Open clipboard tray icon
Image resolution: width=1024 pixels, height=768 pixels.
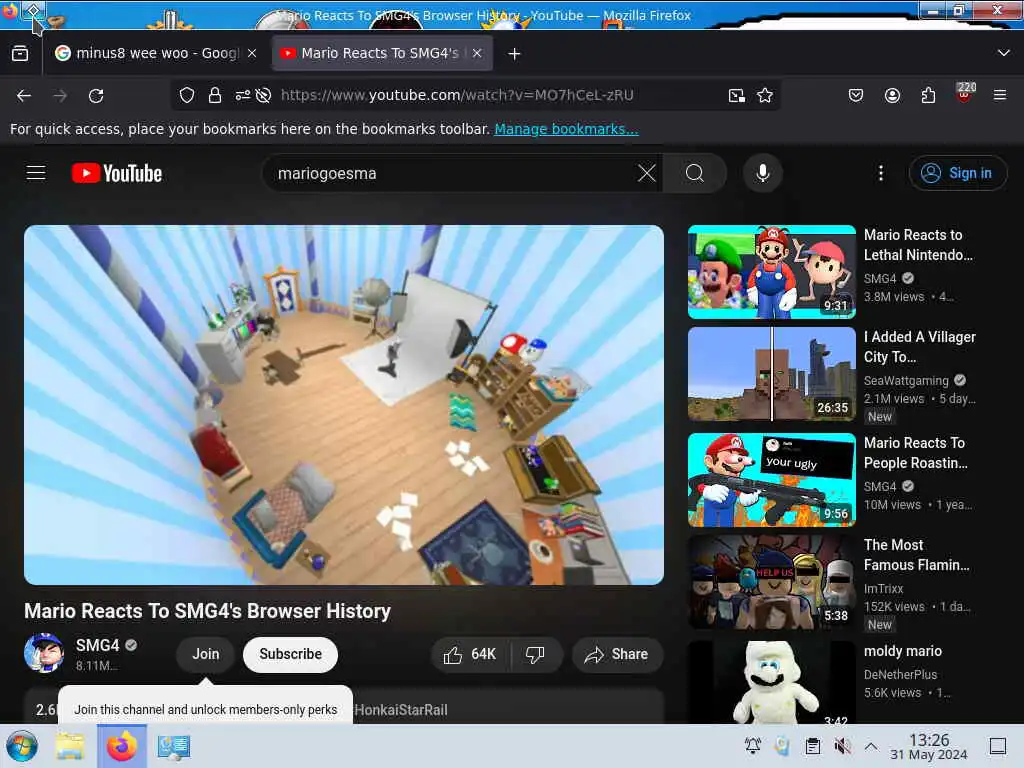coord(812,746)
